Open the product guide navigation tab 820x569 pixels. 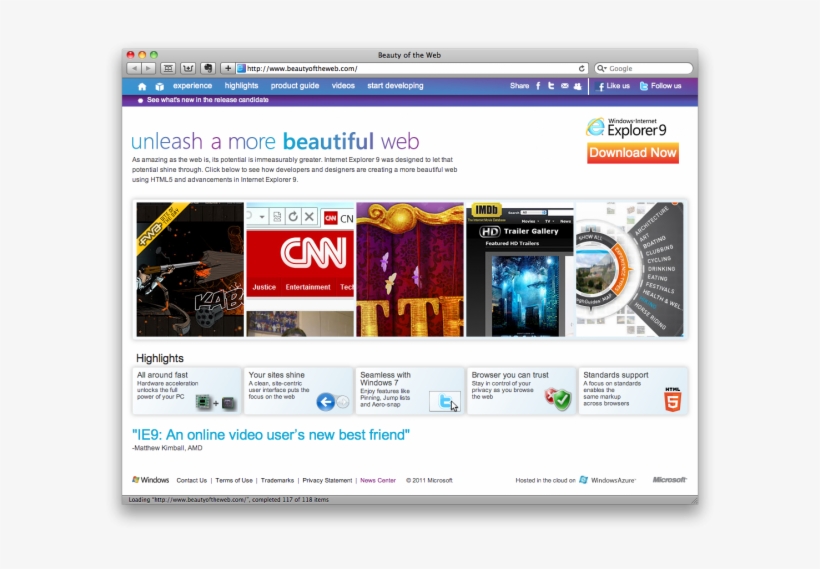click(x=295, y=86)
